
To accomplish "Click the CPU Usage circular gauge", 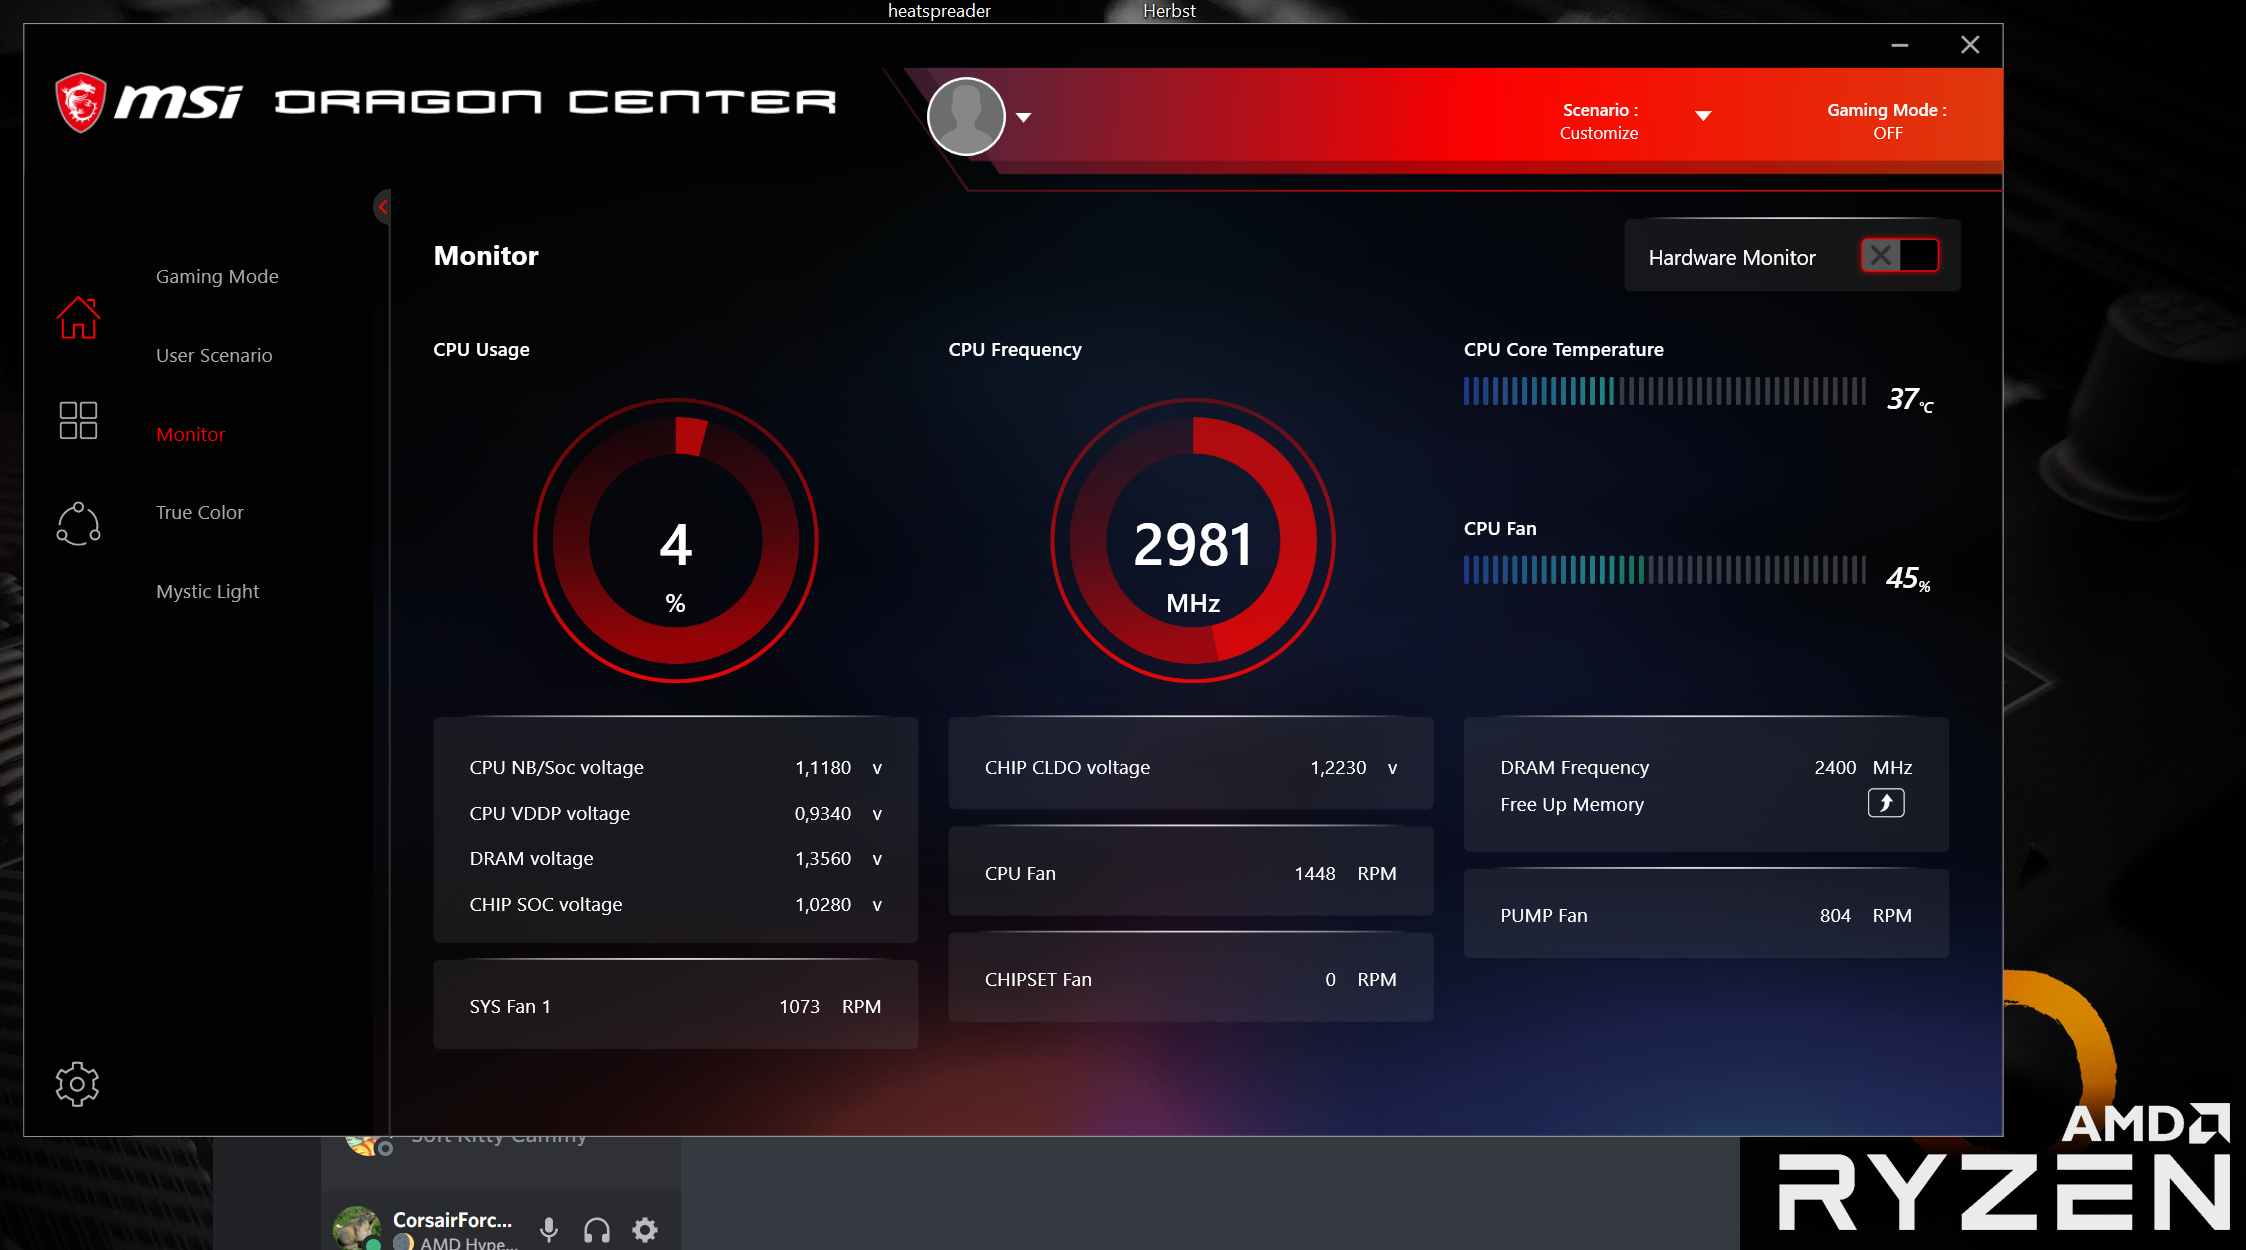I will click(x=676, y=541).
